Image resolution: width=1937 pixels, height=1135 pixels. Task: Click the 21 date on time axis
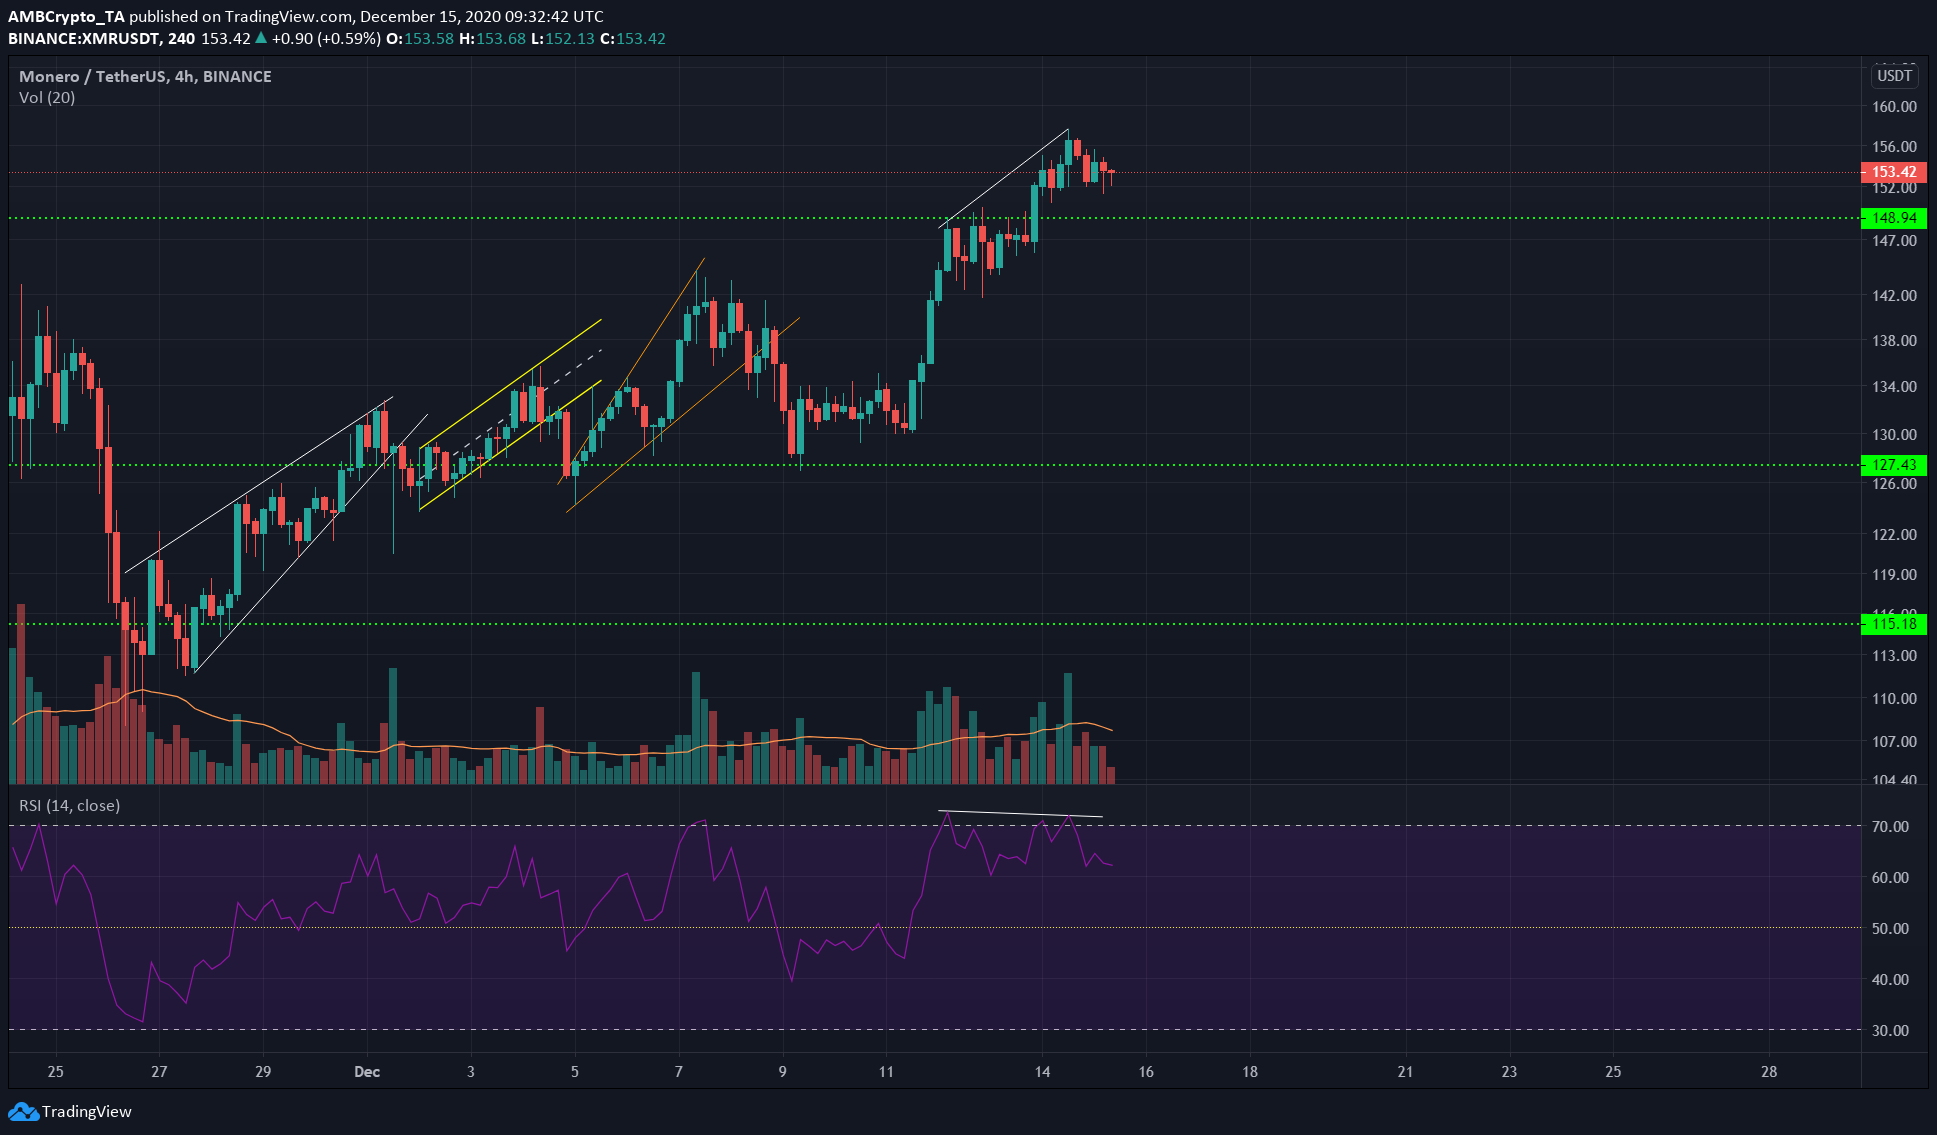coord(1405,1071)
